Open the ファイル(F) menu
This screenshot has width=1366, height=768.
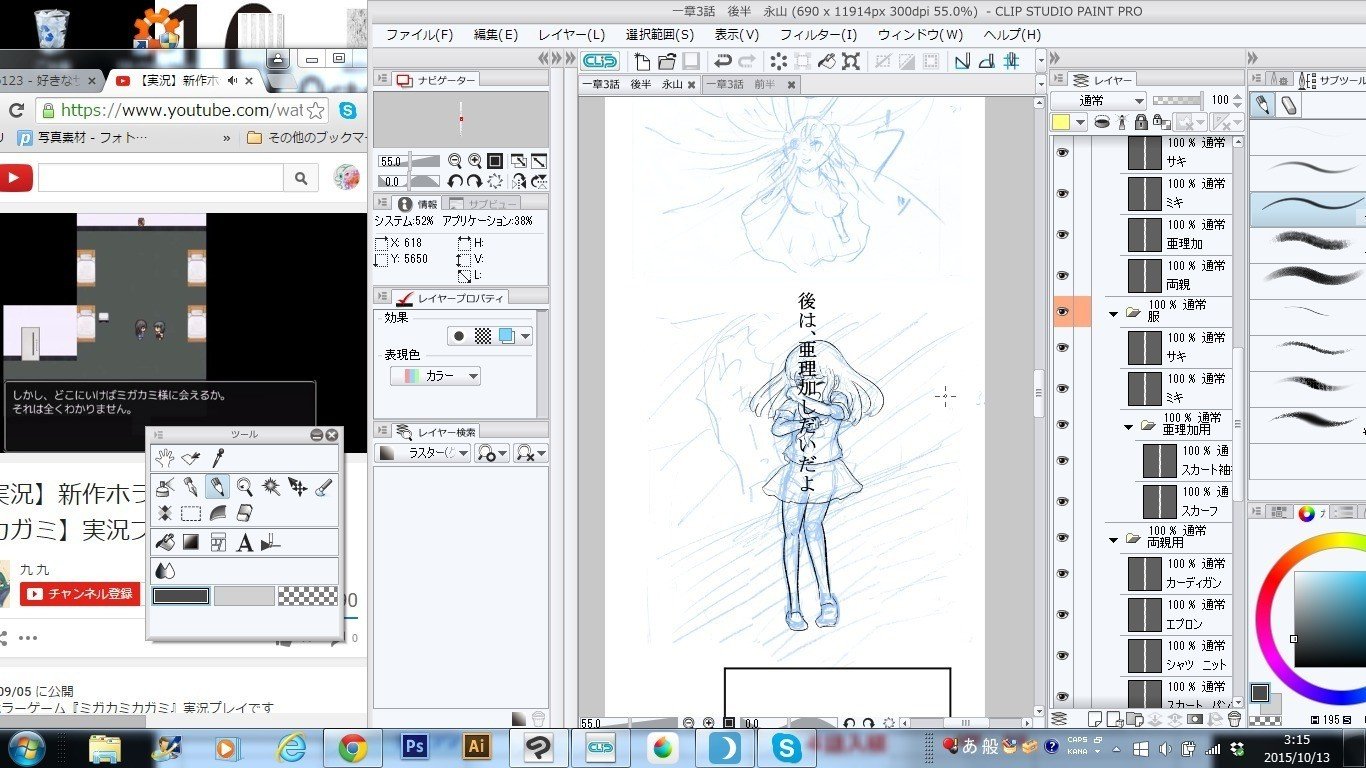tap(419, 34)
